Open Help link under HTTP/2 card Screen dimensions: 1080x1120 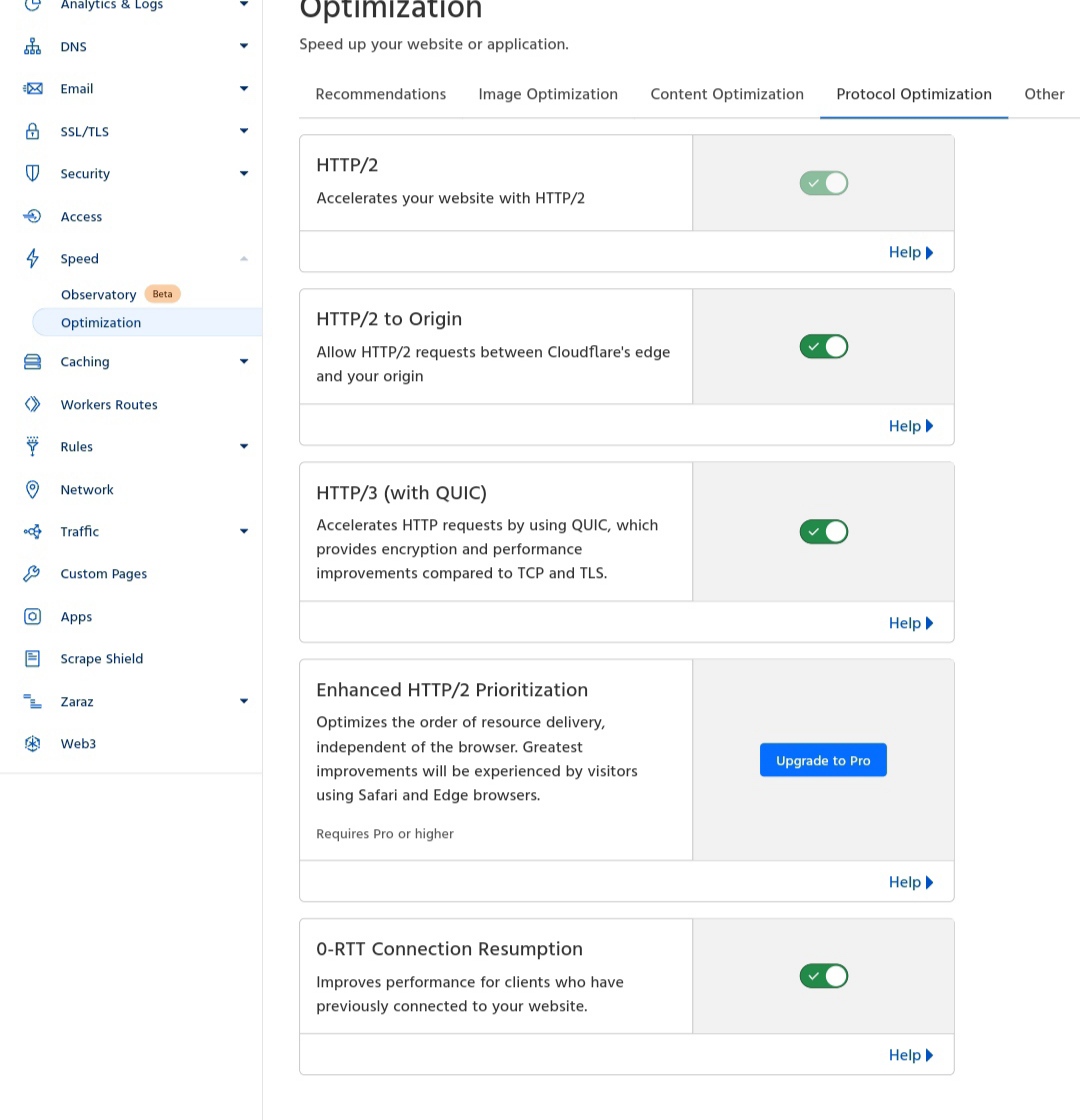click(x=911, y=252)
